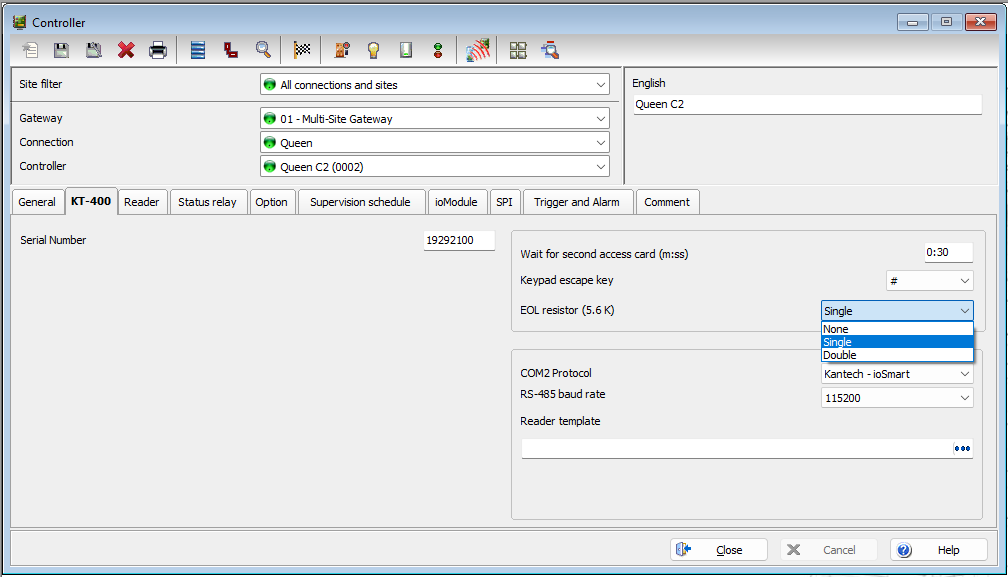
Task: Click the magnifying glass Find icon
Action: tap(263, 50)
